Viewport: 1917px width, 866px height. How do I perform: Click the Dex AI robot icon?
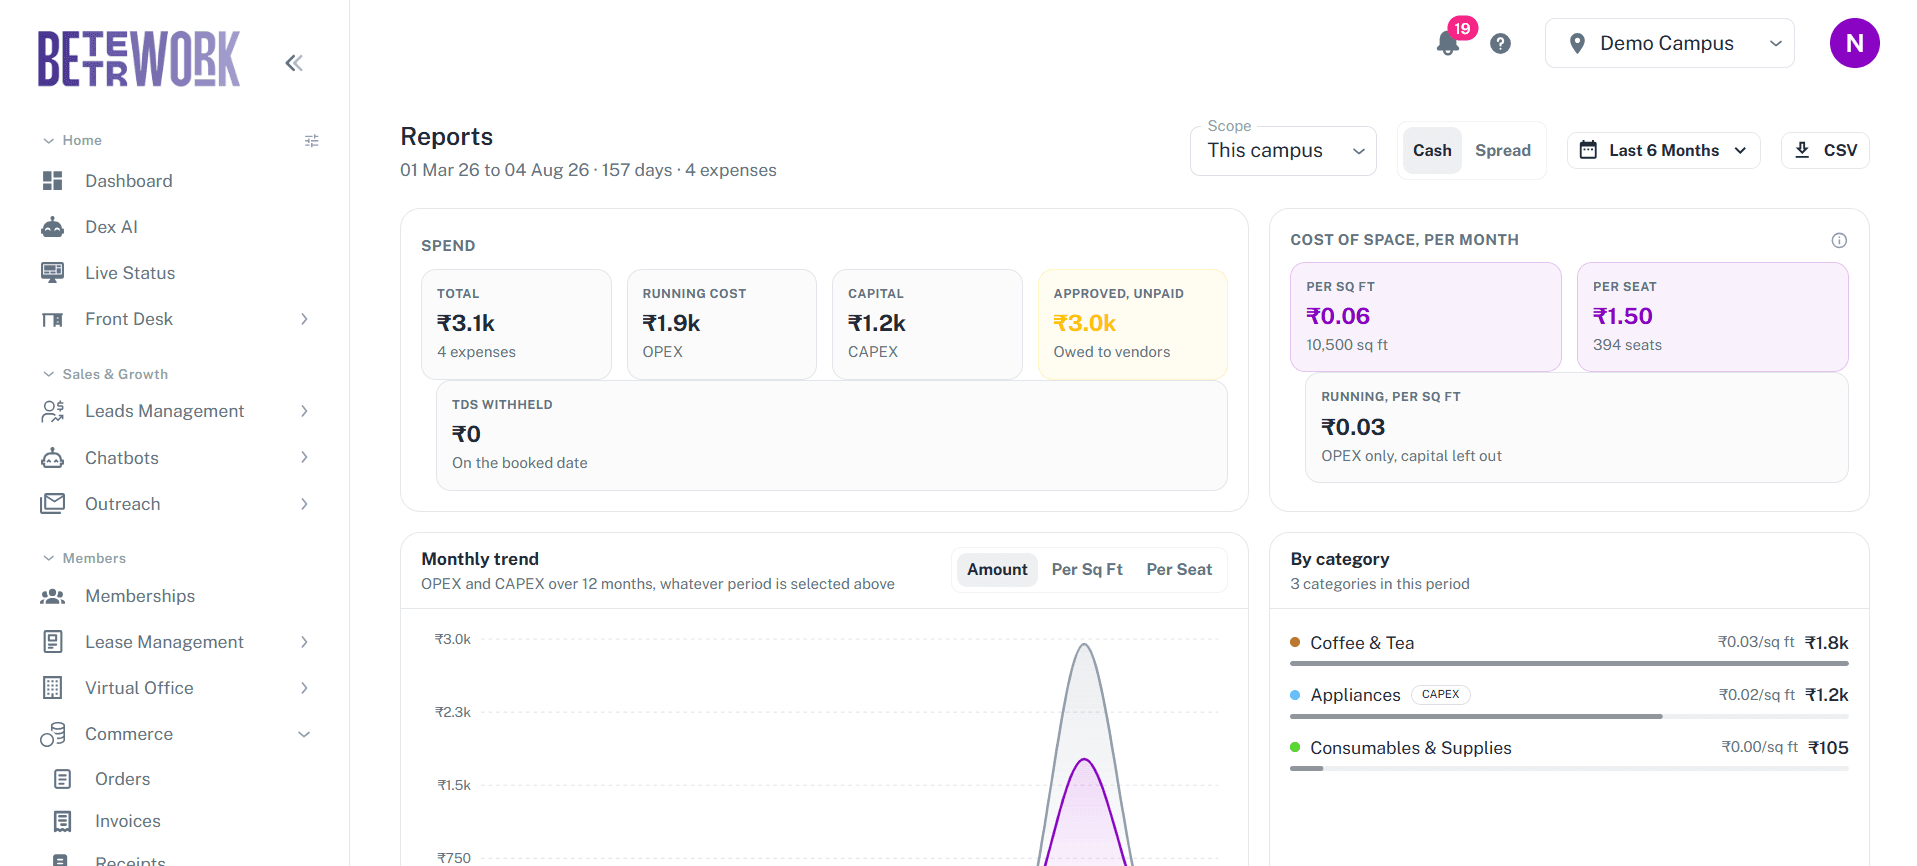53,227
